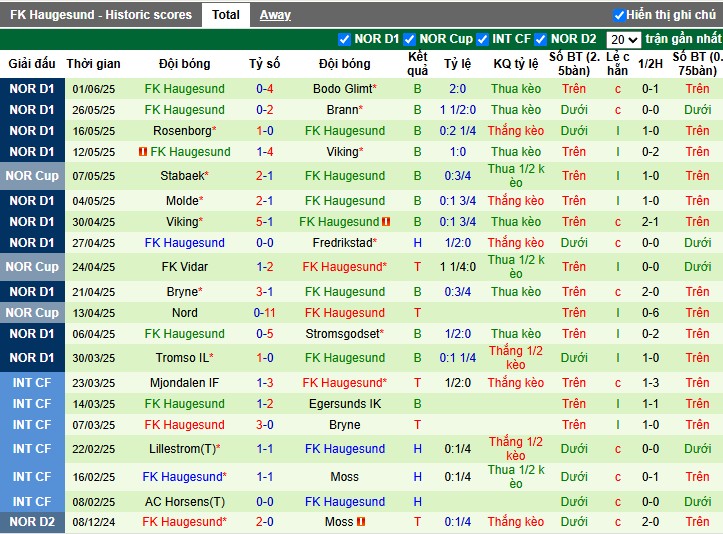
Task: Select the '1/2H' column header
Action: [650, 64]
